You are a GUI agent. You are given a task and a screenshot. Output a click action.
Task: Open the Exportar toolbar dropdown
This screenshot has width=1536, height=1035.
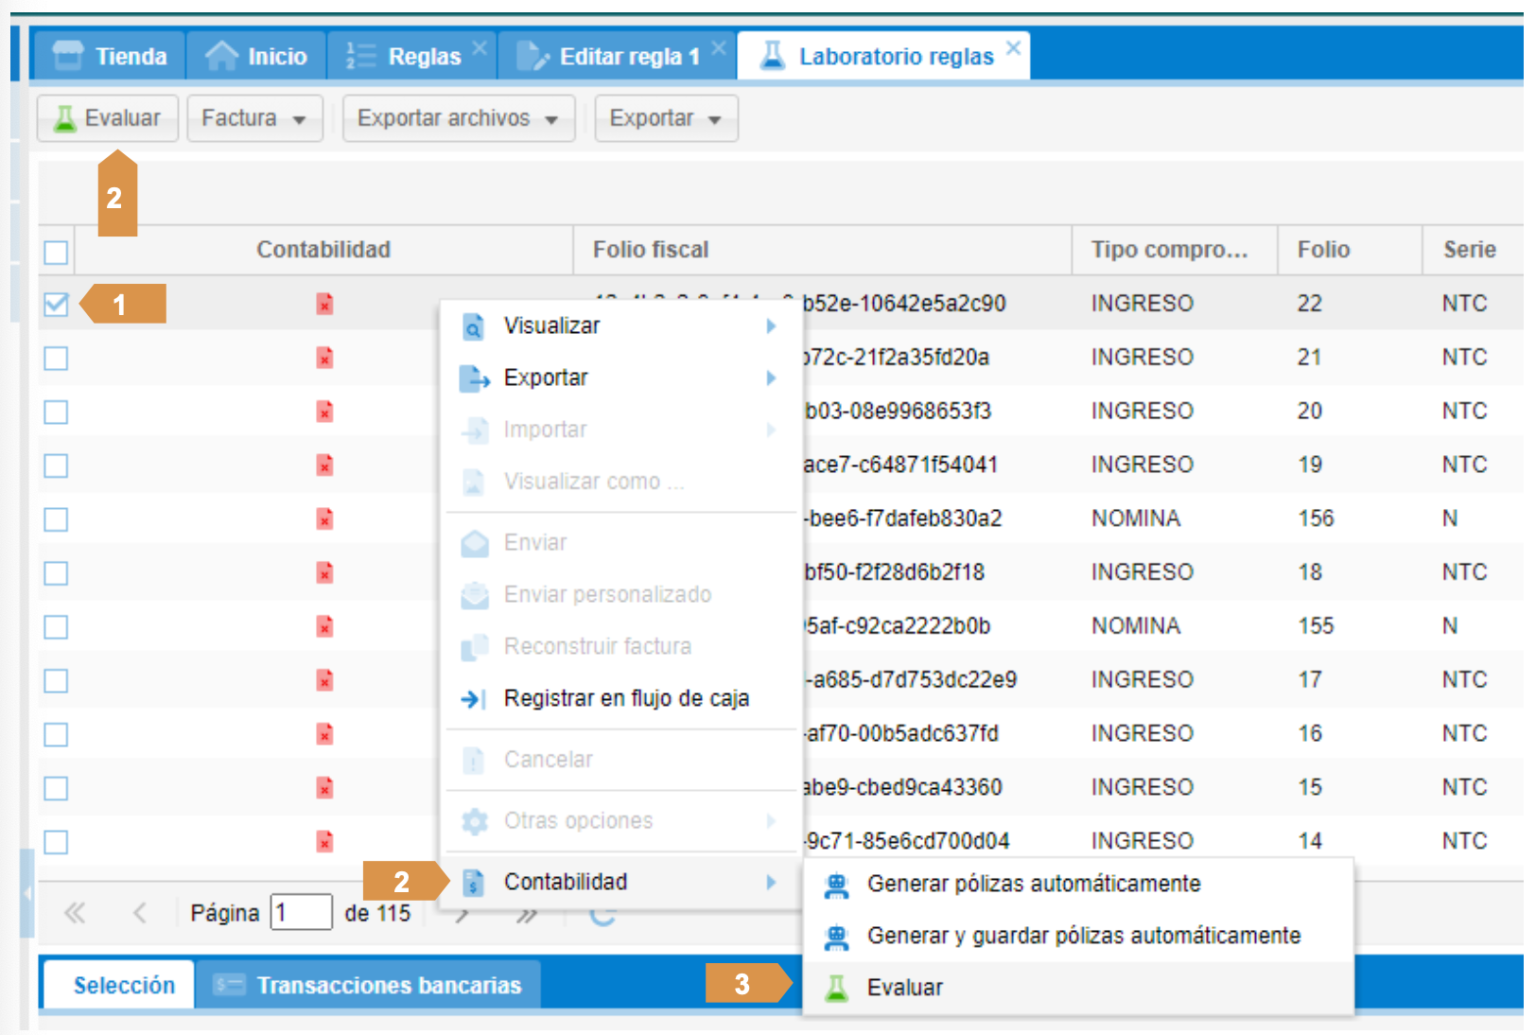pos(665,118)
